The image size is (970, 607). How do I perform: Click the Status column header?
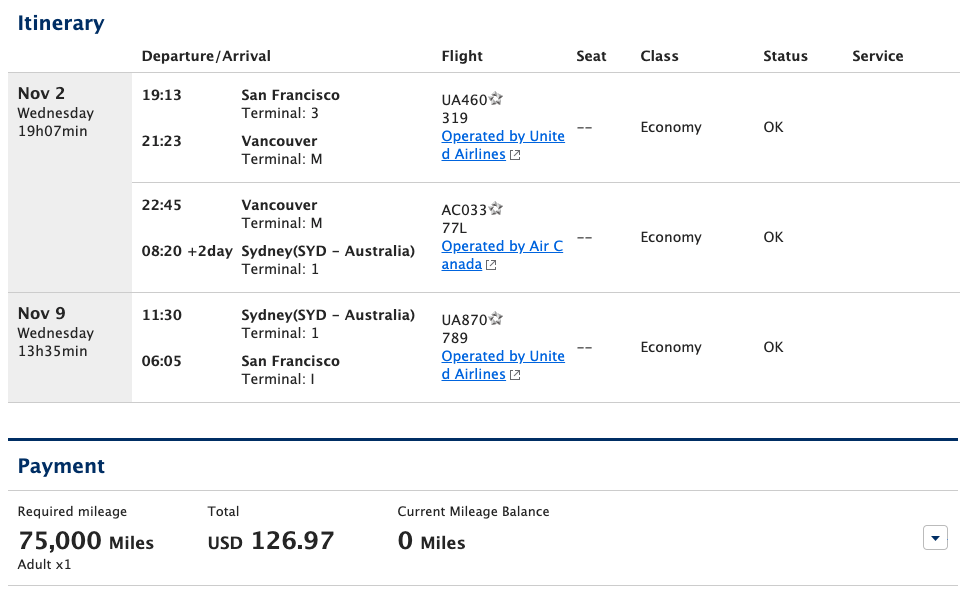pyautogui.click(x=785, y=56)
